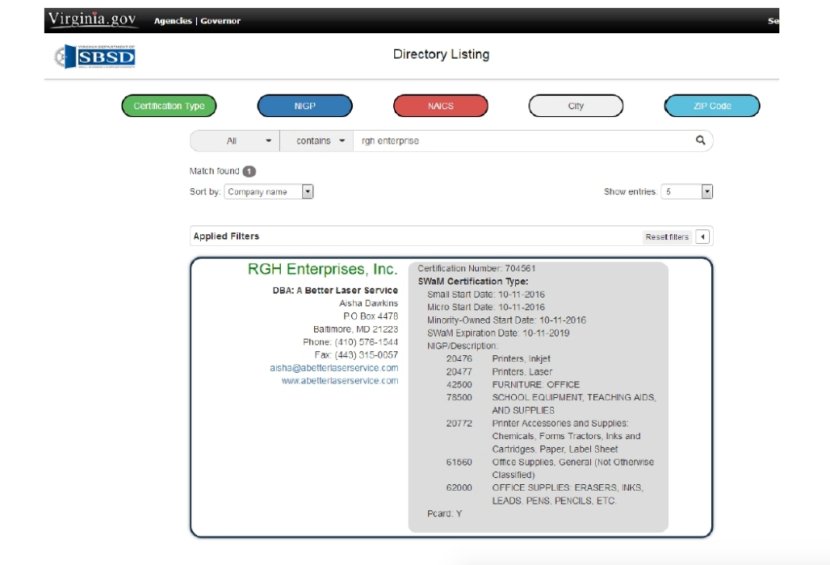Image resolution: width=830 pixels, height=565 pixels.
Task: Click the Pcard: Y text
Action: 445,513
